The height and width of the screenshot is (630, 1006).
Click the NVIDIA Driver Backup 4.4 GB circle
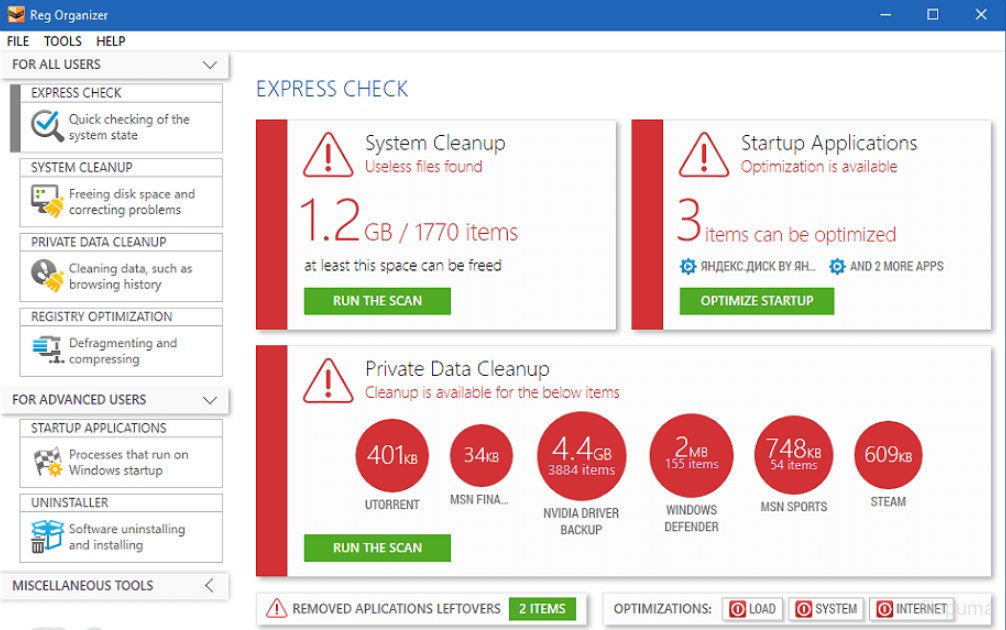click(x=582, y=457)
